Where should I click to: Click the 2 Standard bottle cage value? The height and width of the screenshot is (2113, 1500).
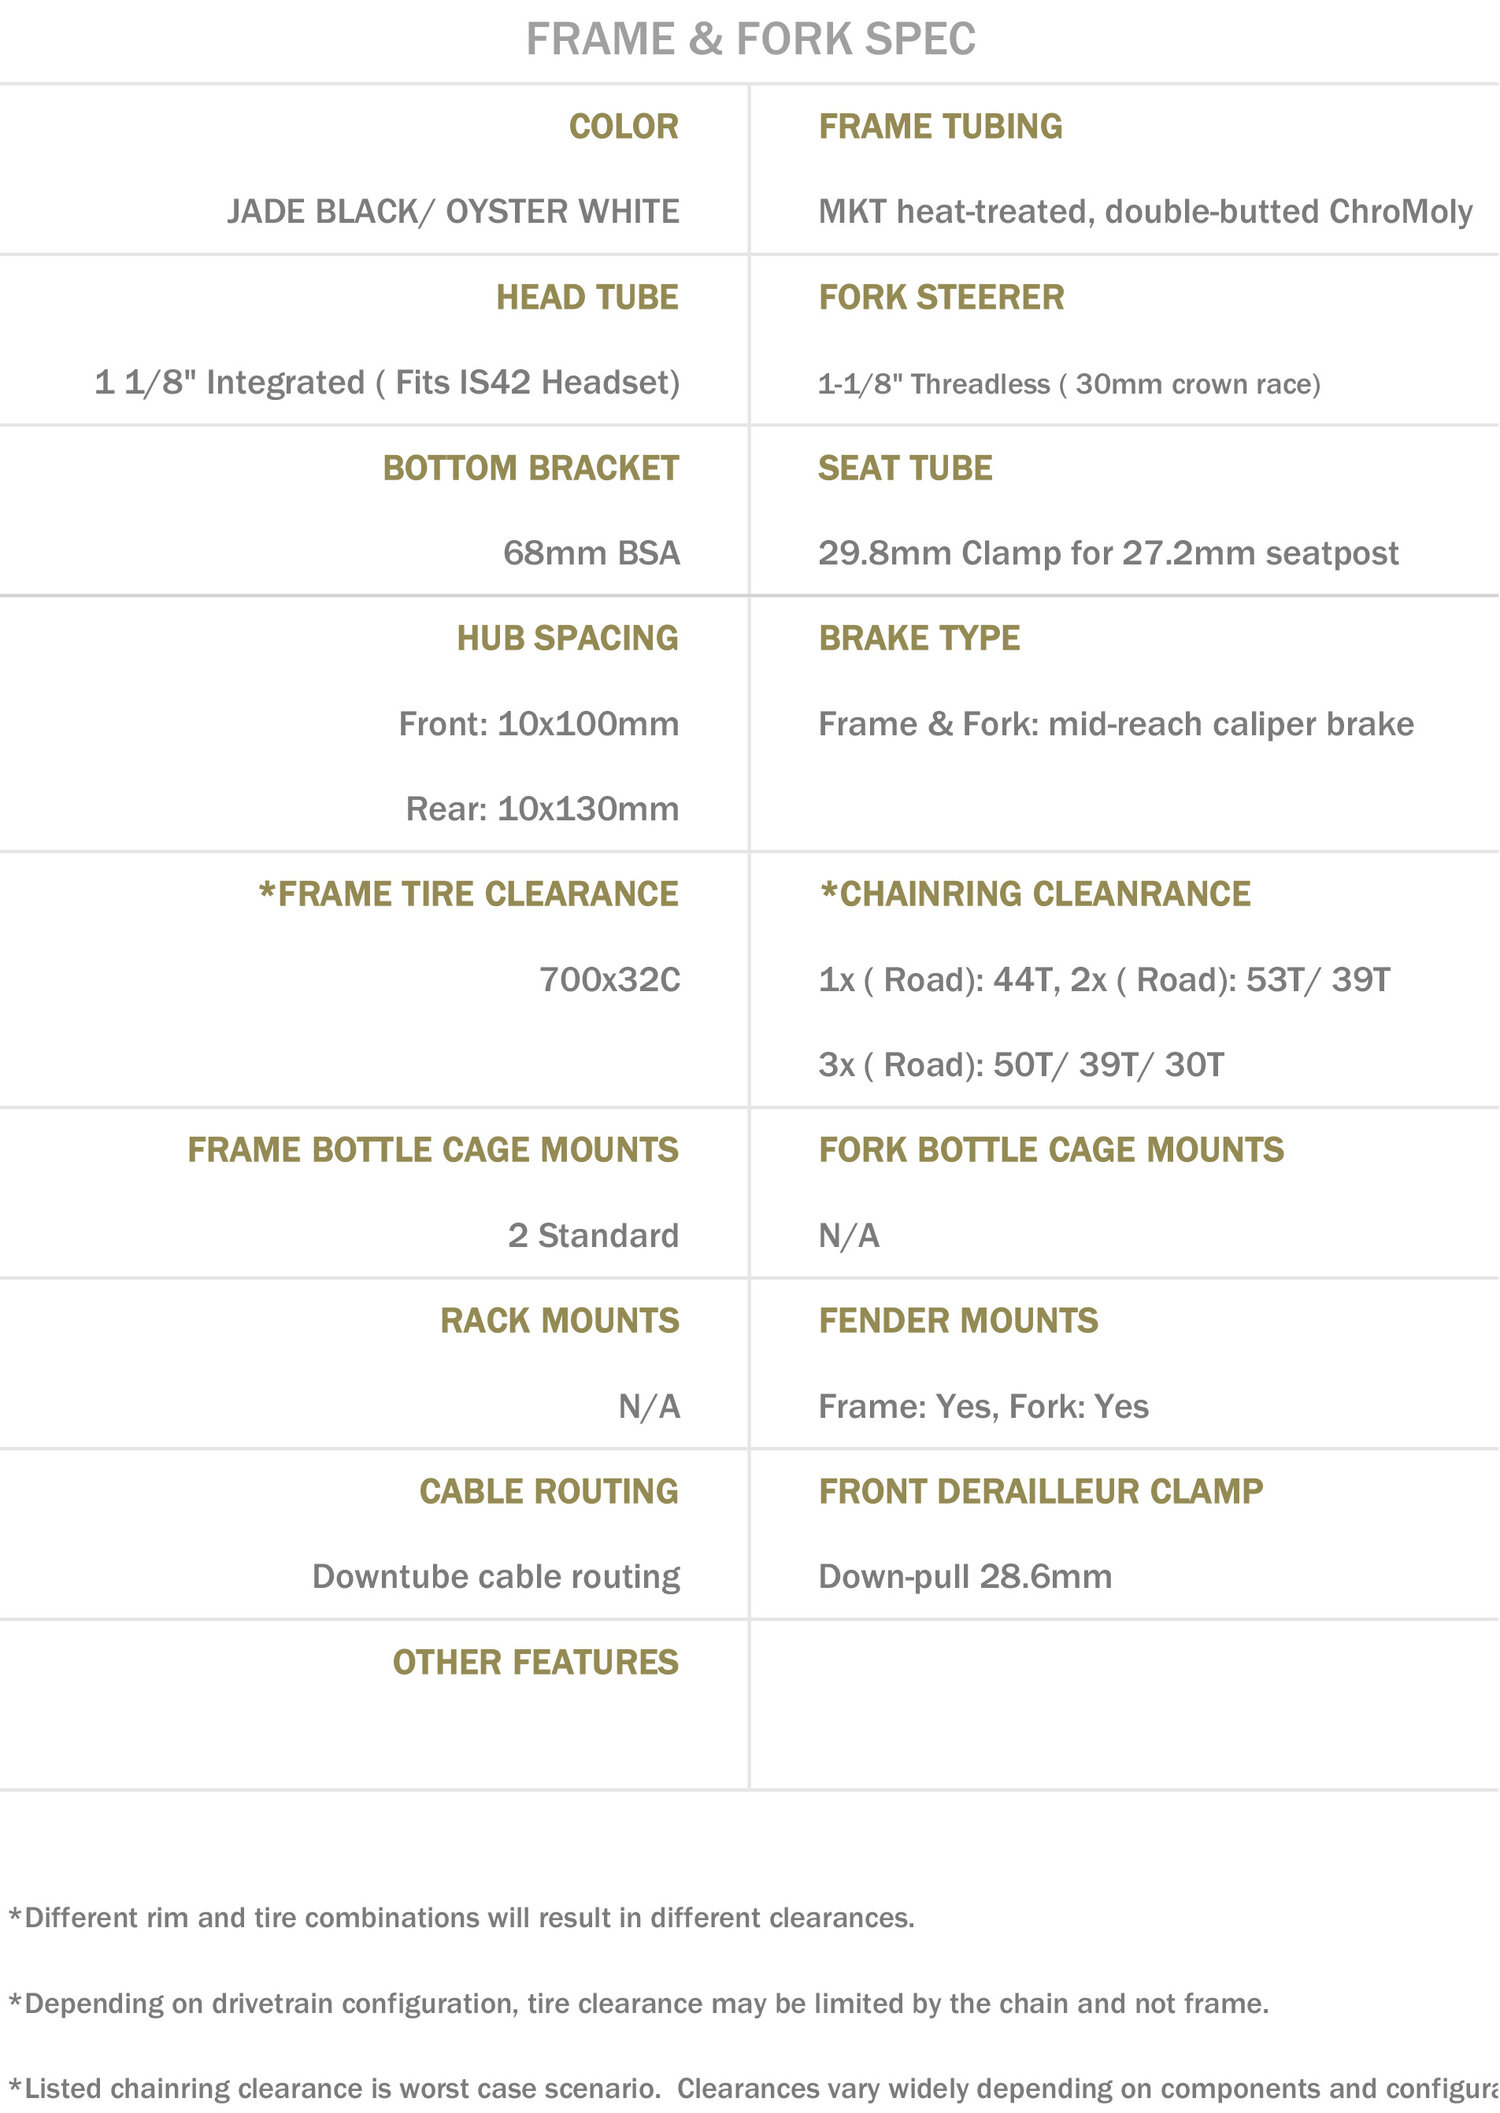(x=593, y=1236)
